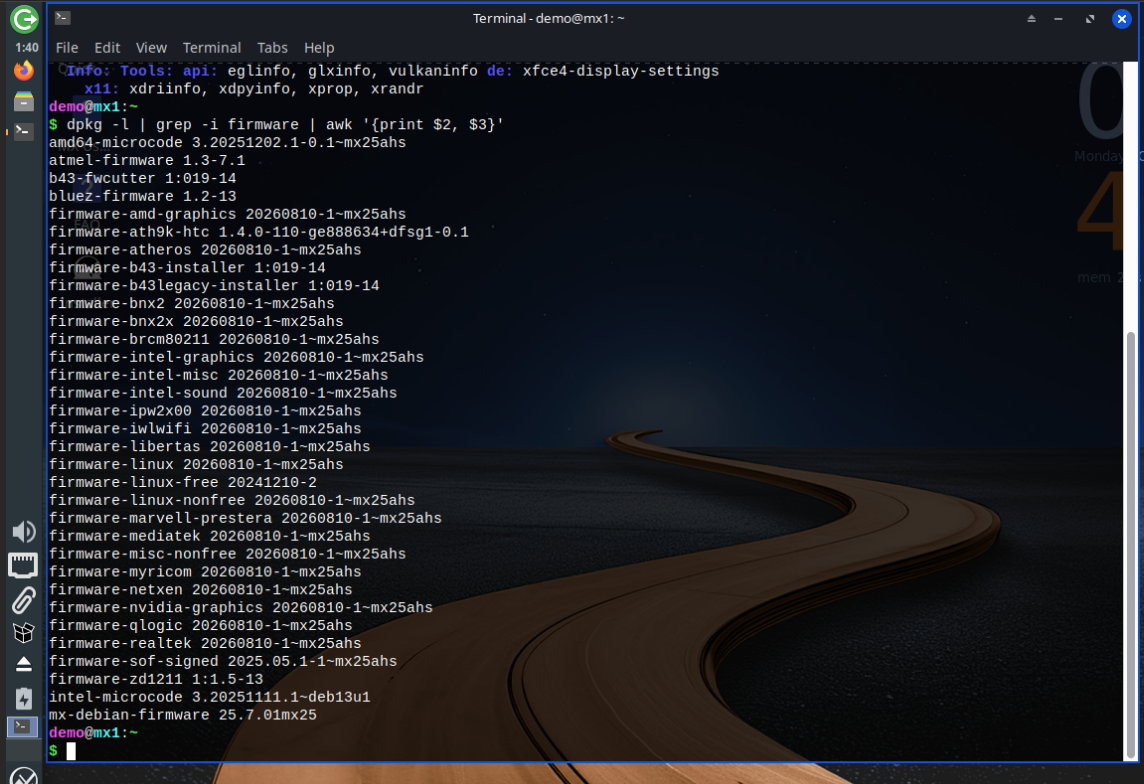Click the firmware-linux-nonfree line
The height and width of the screenshot is (784, 1144).
pyautogui.click(x=232, y=500)
